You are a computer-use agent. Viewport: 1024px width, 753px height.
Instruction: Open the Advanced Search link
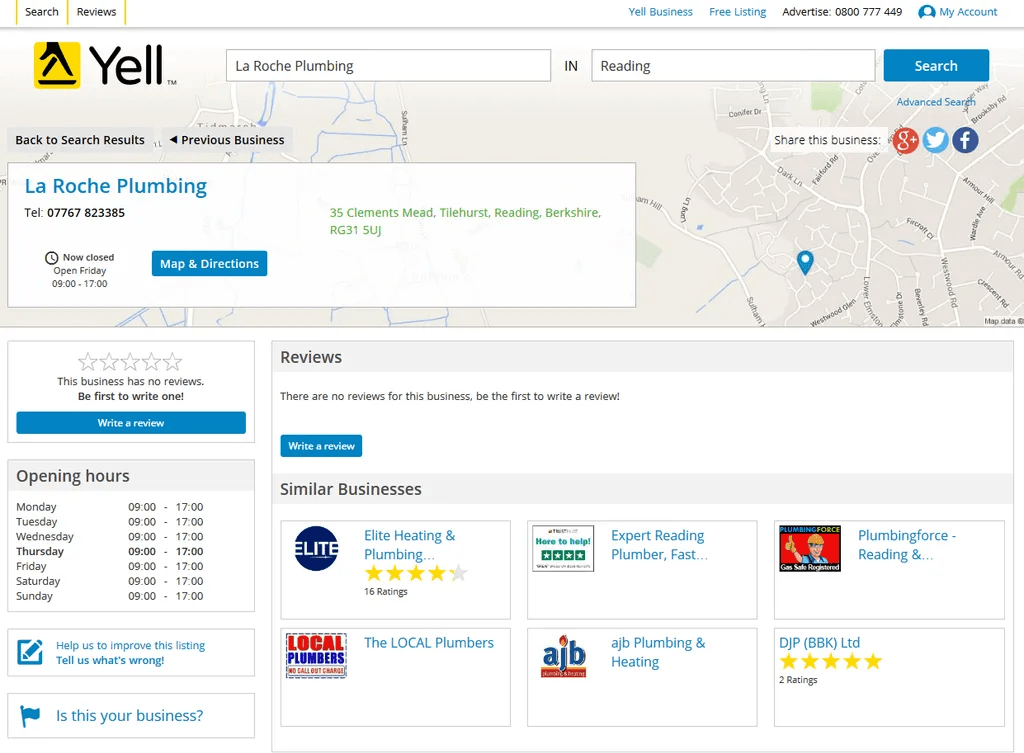click(x=935, y=102)
